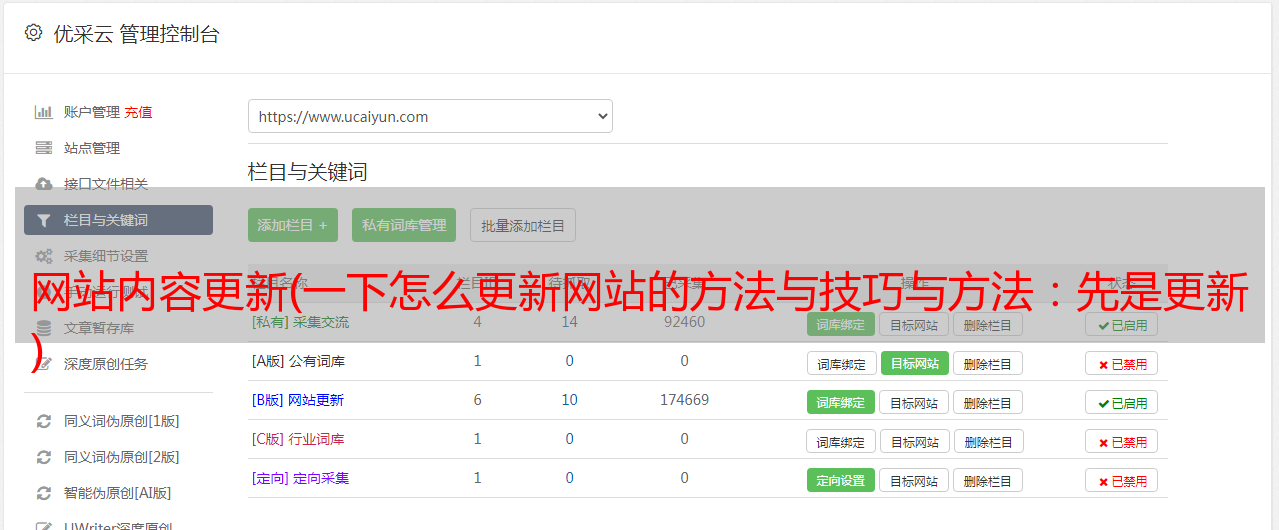Viewport: 1279px width, 530px height.
Task: Click the edit icon beside UWriter深度原创
Action: [43, 526]
